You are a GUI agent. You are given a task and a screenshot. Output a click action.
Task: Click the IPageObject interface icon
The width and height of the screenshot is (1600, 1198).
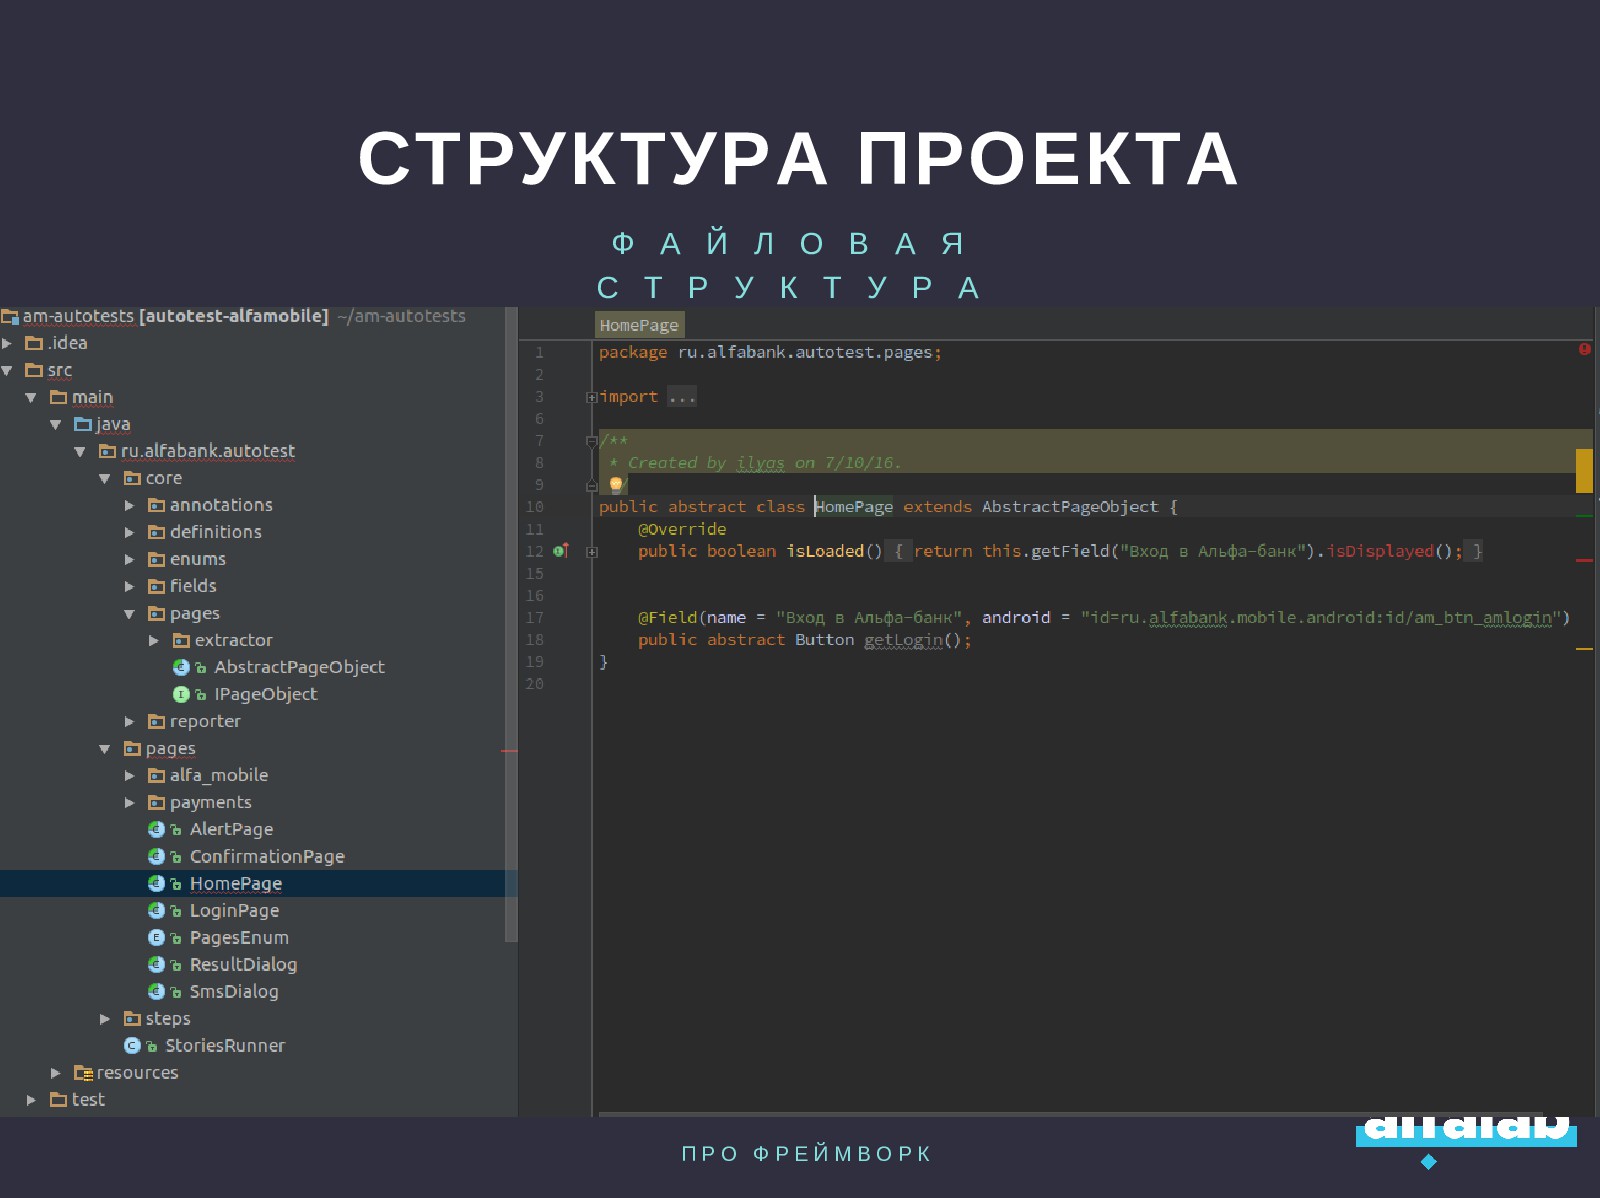click(181, 694)
